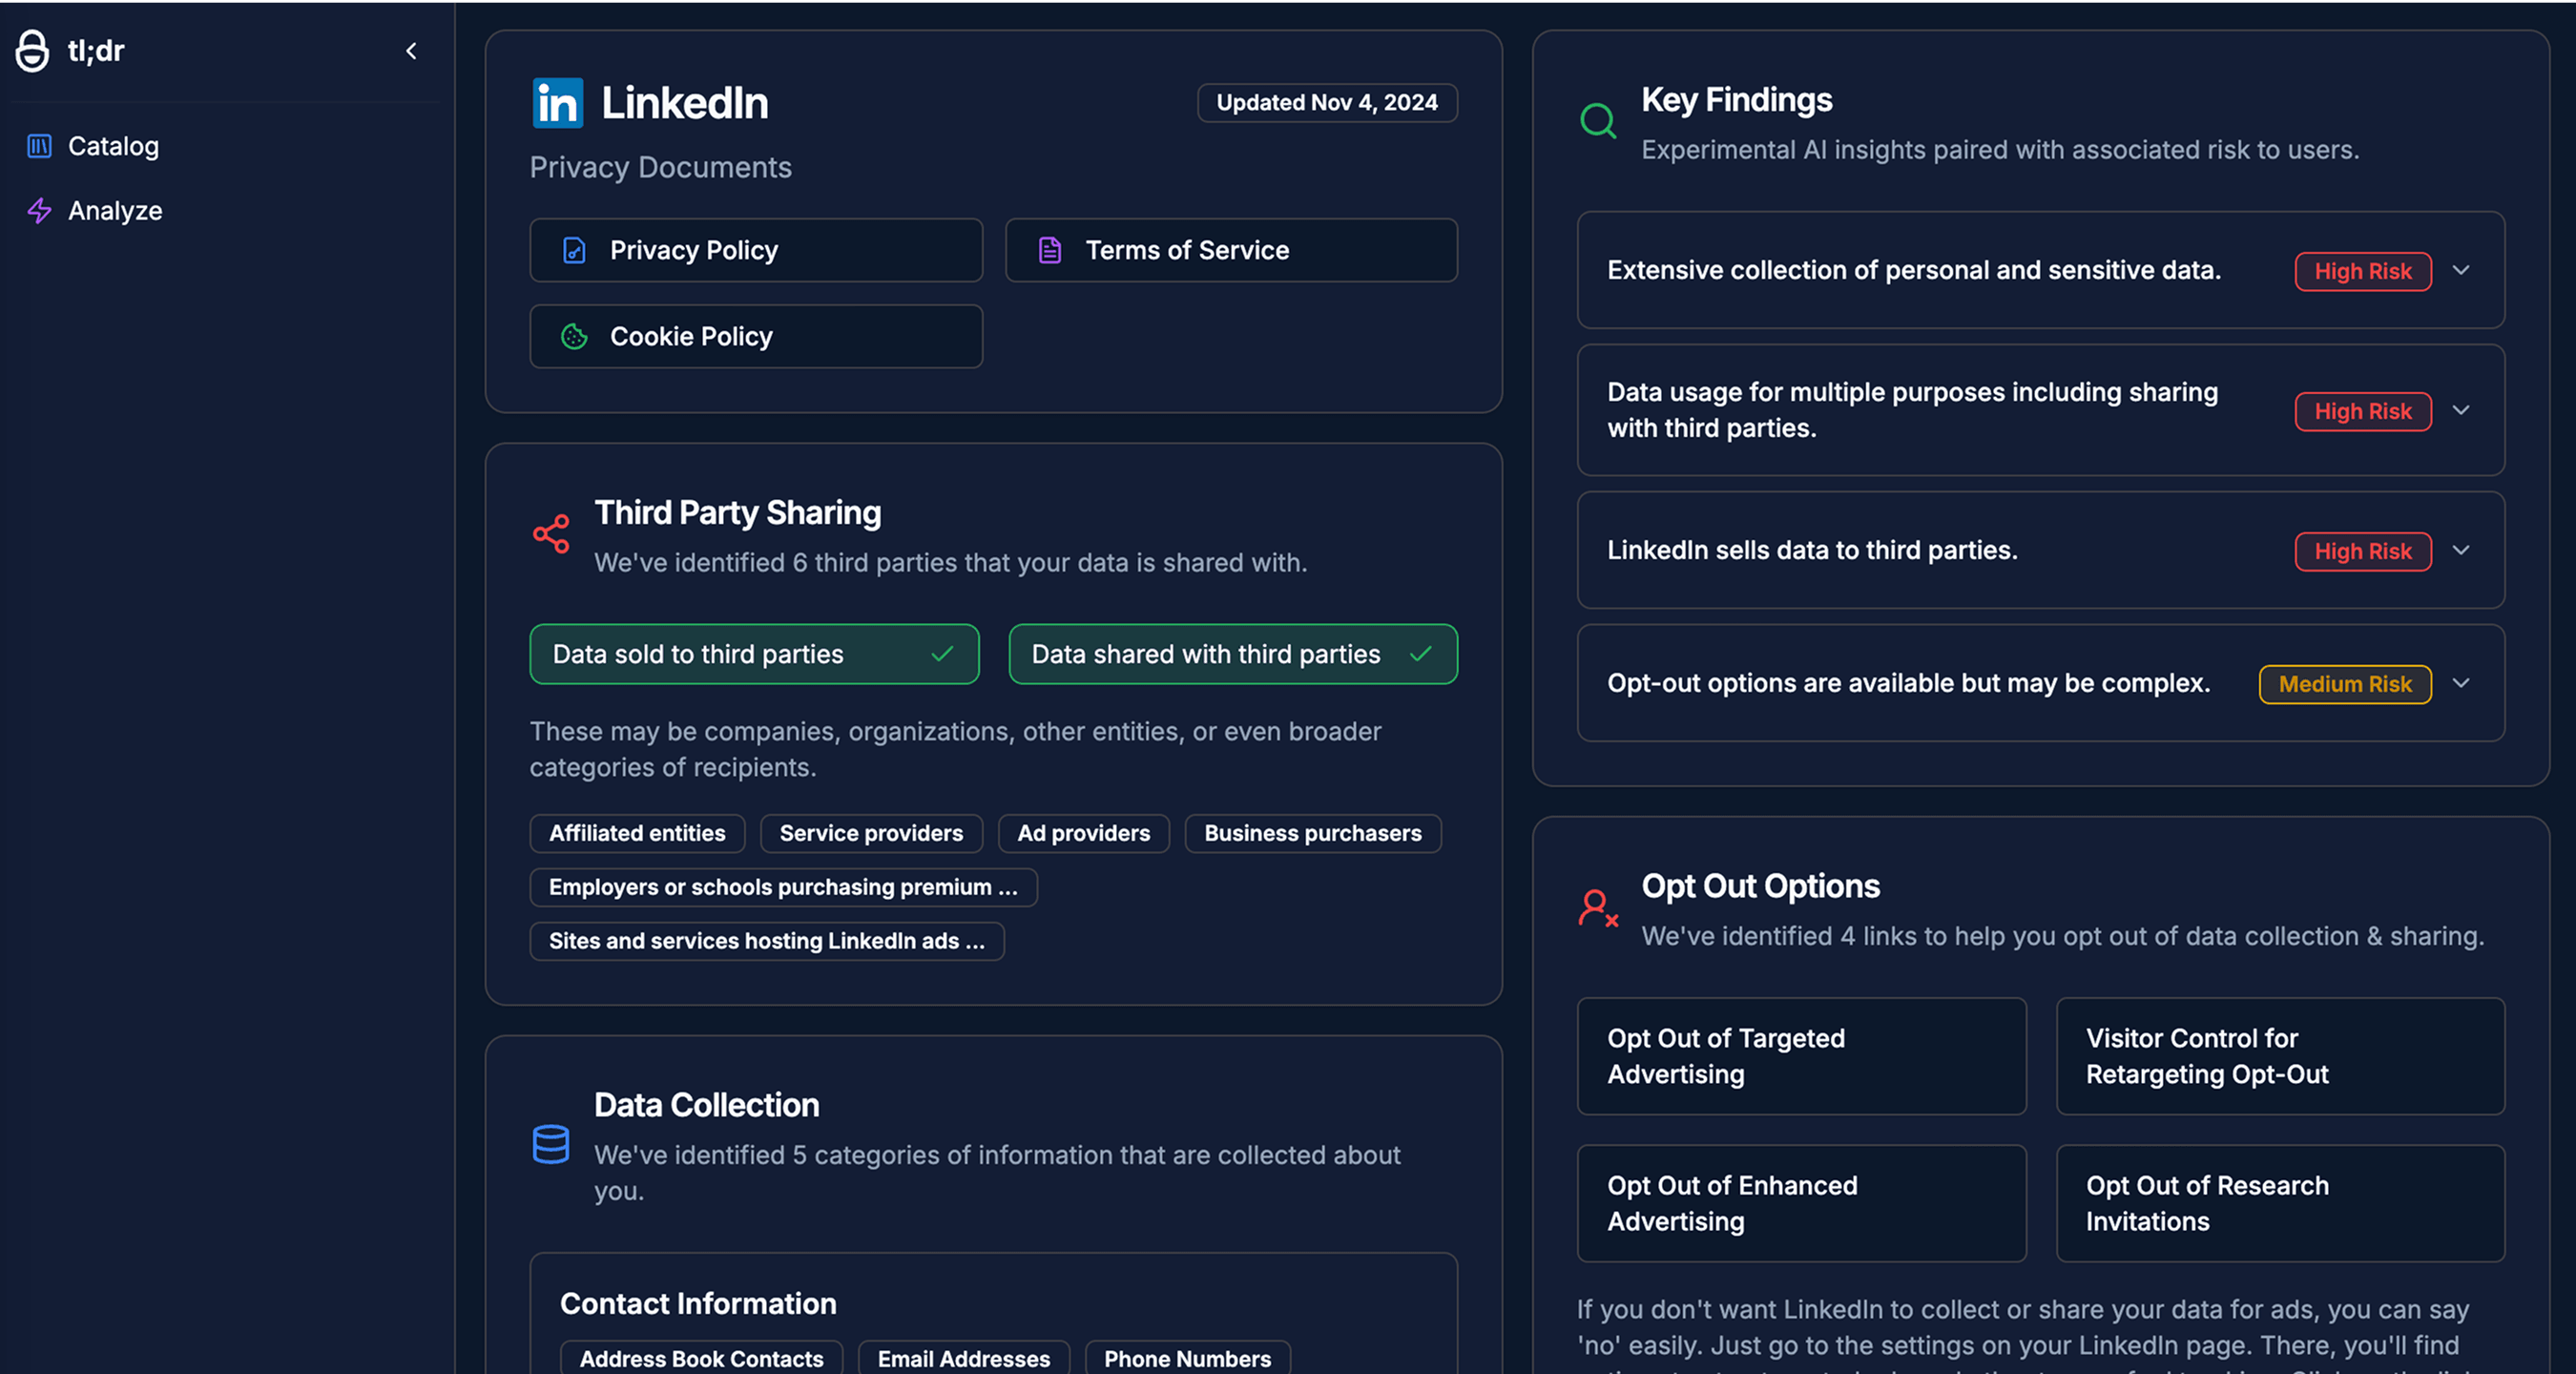
Task: Click the tl;dr lock logo icon
Action: coord(32,50)
